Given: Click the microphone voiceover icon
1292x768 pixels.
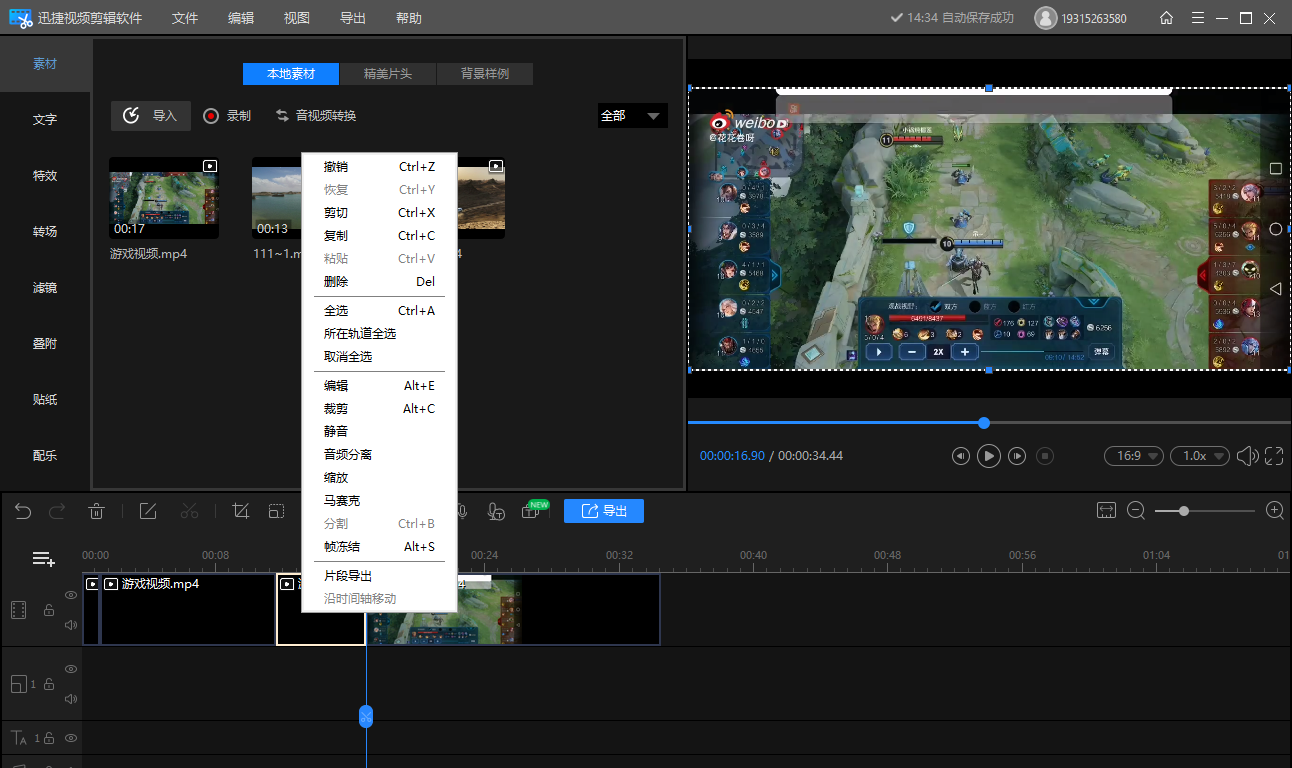Looking at the screenshot, I should pyautogui.click(x=462, y=512).
